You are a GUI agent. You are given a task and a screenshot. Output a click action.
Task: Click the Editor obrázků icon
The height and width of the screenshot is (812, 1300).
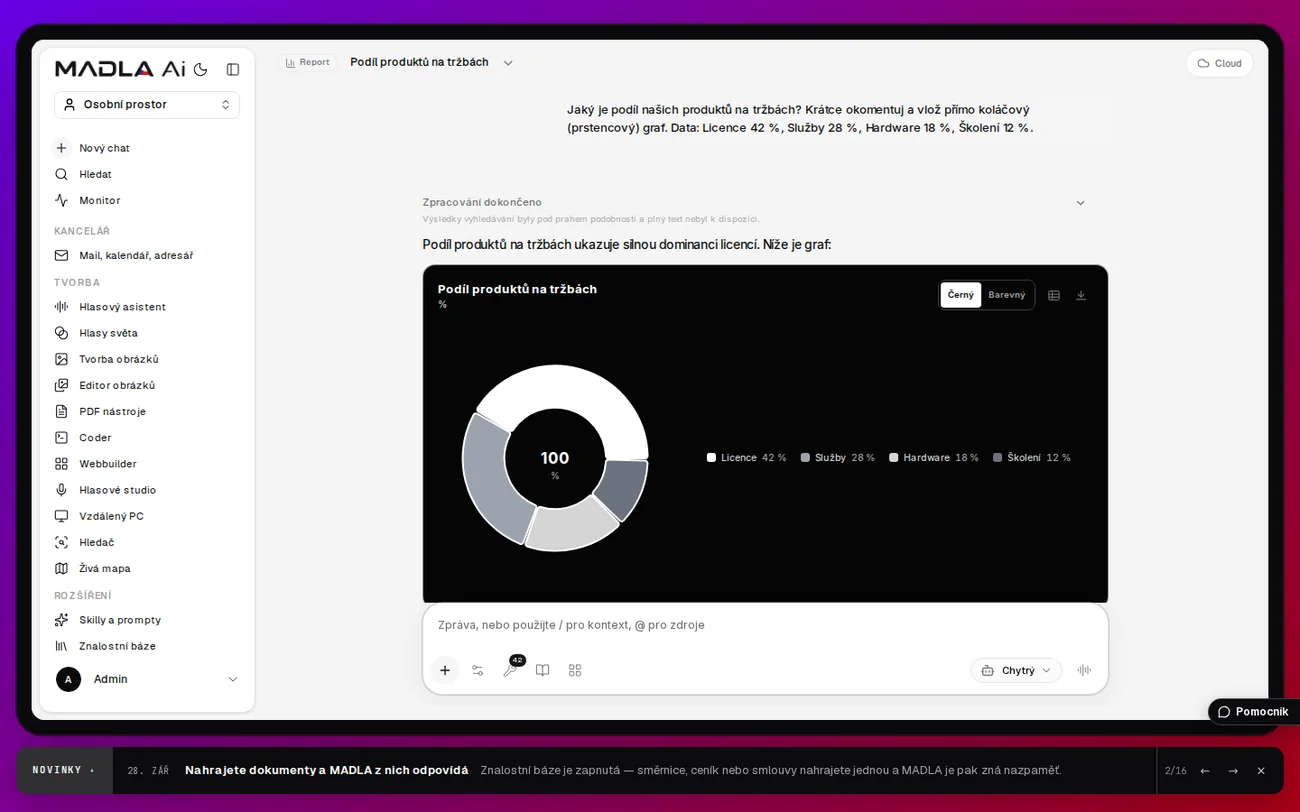(x=62, y=385)
